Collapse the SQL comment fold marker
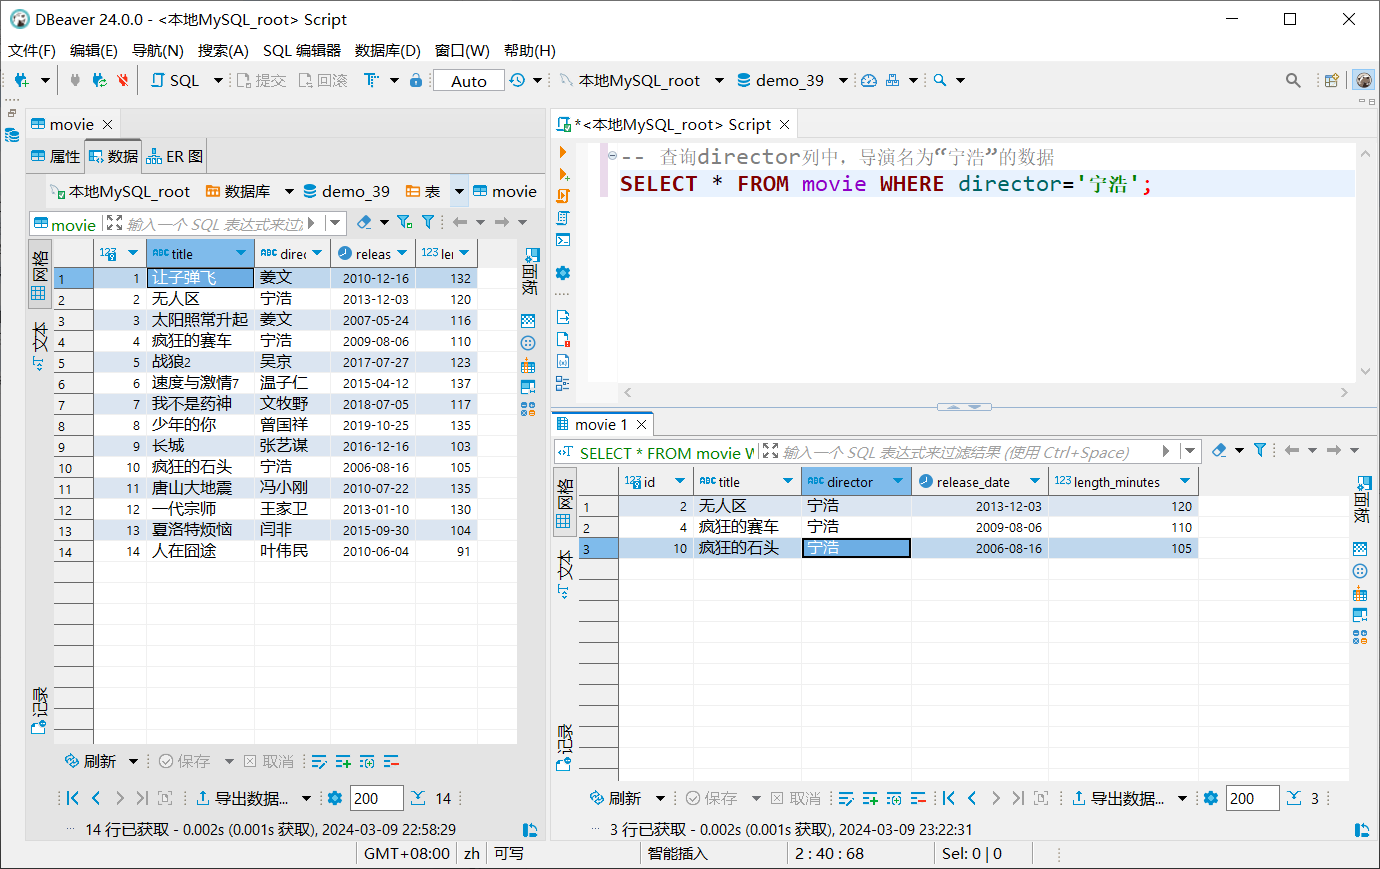 click(612, 156)
